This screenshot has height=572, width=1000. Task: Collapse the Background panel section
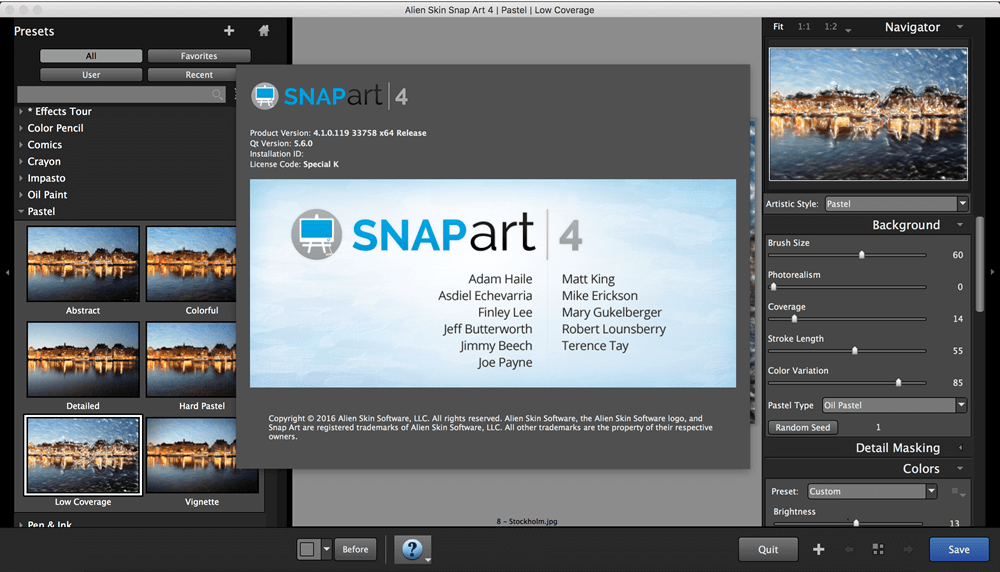[960, 224]
